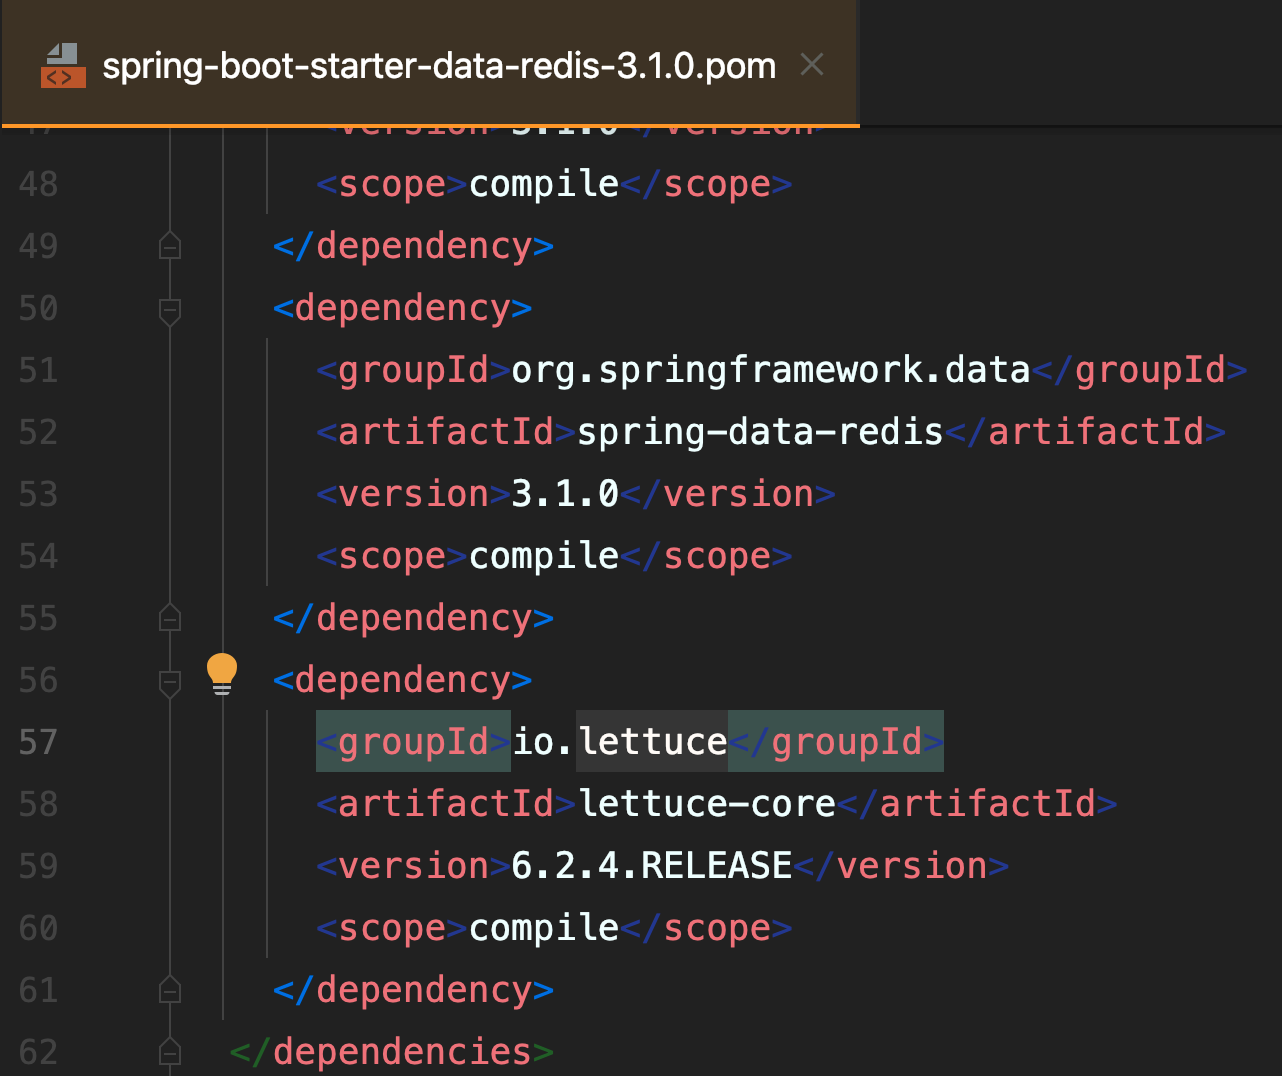Collapse the fold marker on line 49

coord(170,245)
